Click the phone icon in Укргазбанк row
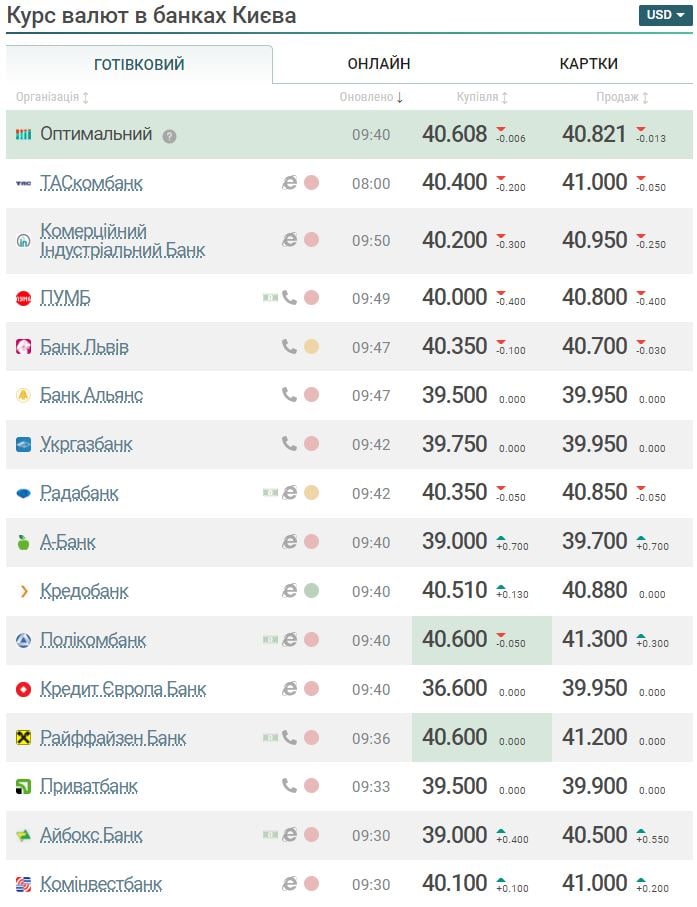This screenshot has height=907, width=697. pyautogui.click(x=289, y=443)
